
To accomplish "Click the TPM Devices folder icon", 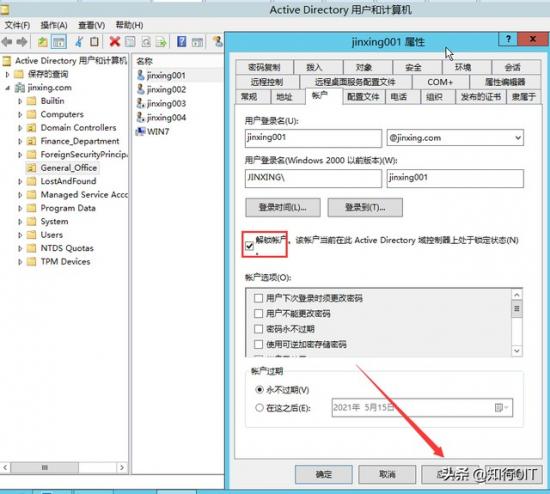I will [x=32, y=261].
